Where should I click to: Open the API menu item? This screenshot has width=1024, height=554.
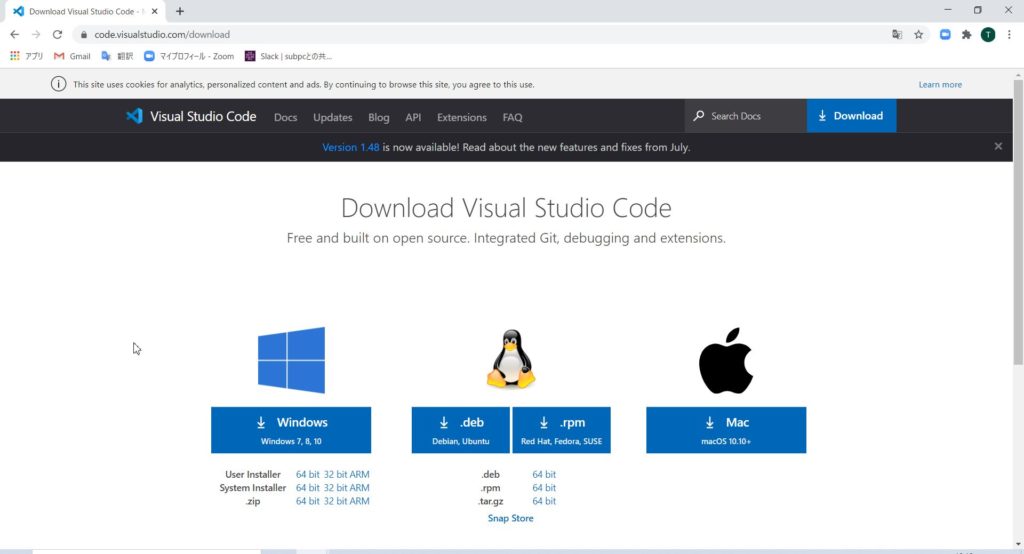pos(413,118)
